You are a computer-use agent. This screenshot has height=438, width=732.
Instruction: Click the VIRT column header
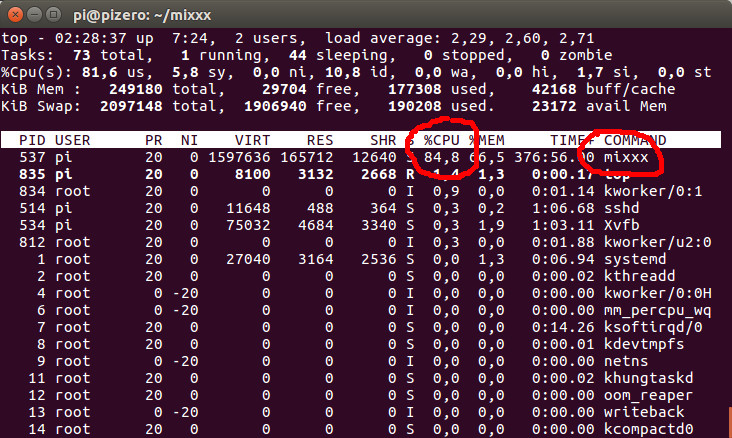point(252,140)
